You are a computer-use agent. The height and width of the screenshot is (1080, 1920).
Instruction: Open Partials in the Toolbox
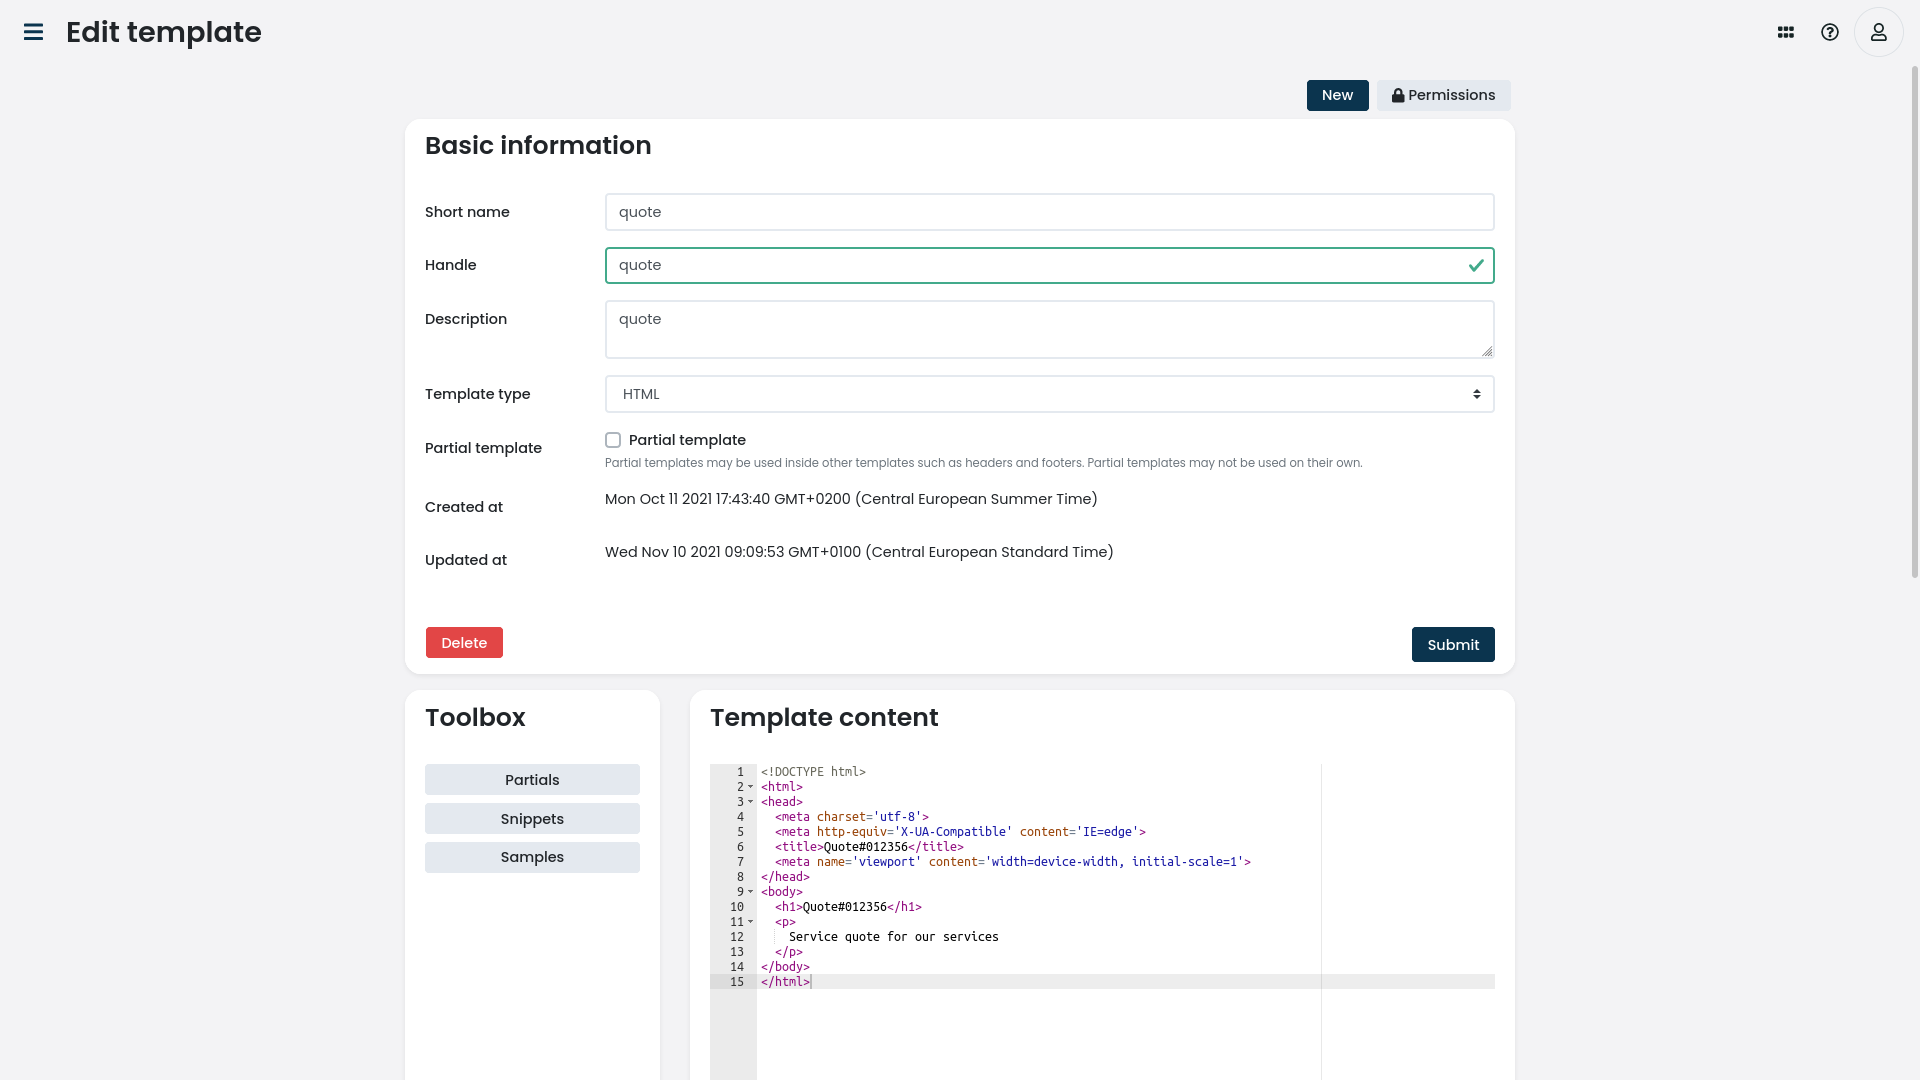pyautogui.click(x=532, y=780)
